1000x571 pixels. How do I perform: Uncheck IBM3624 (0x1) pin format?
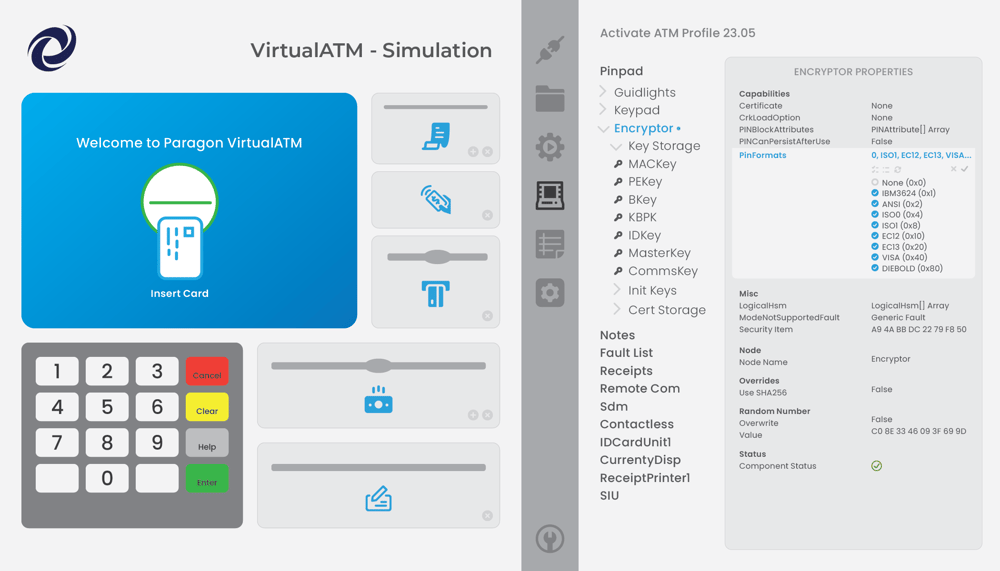875,193
